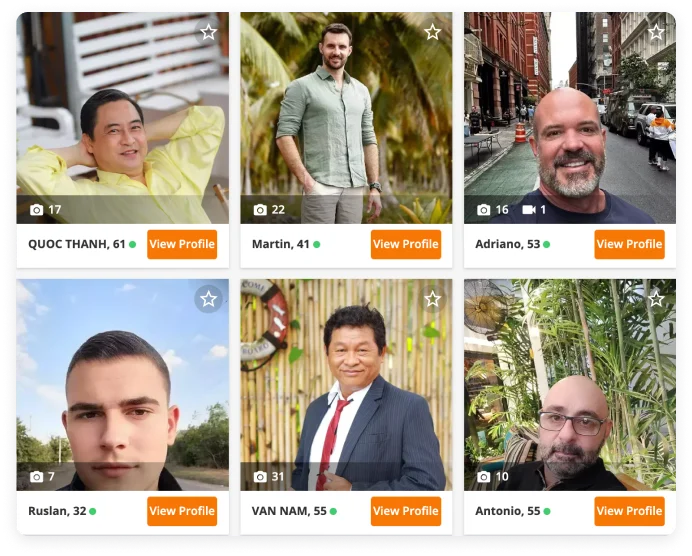The width and height of the screenshot is (692, 556).
Task: Toggle the favorite star on Martin's card
Action: [x=432, y=32]
